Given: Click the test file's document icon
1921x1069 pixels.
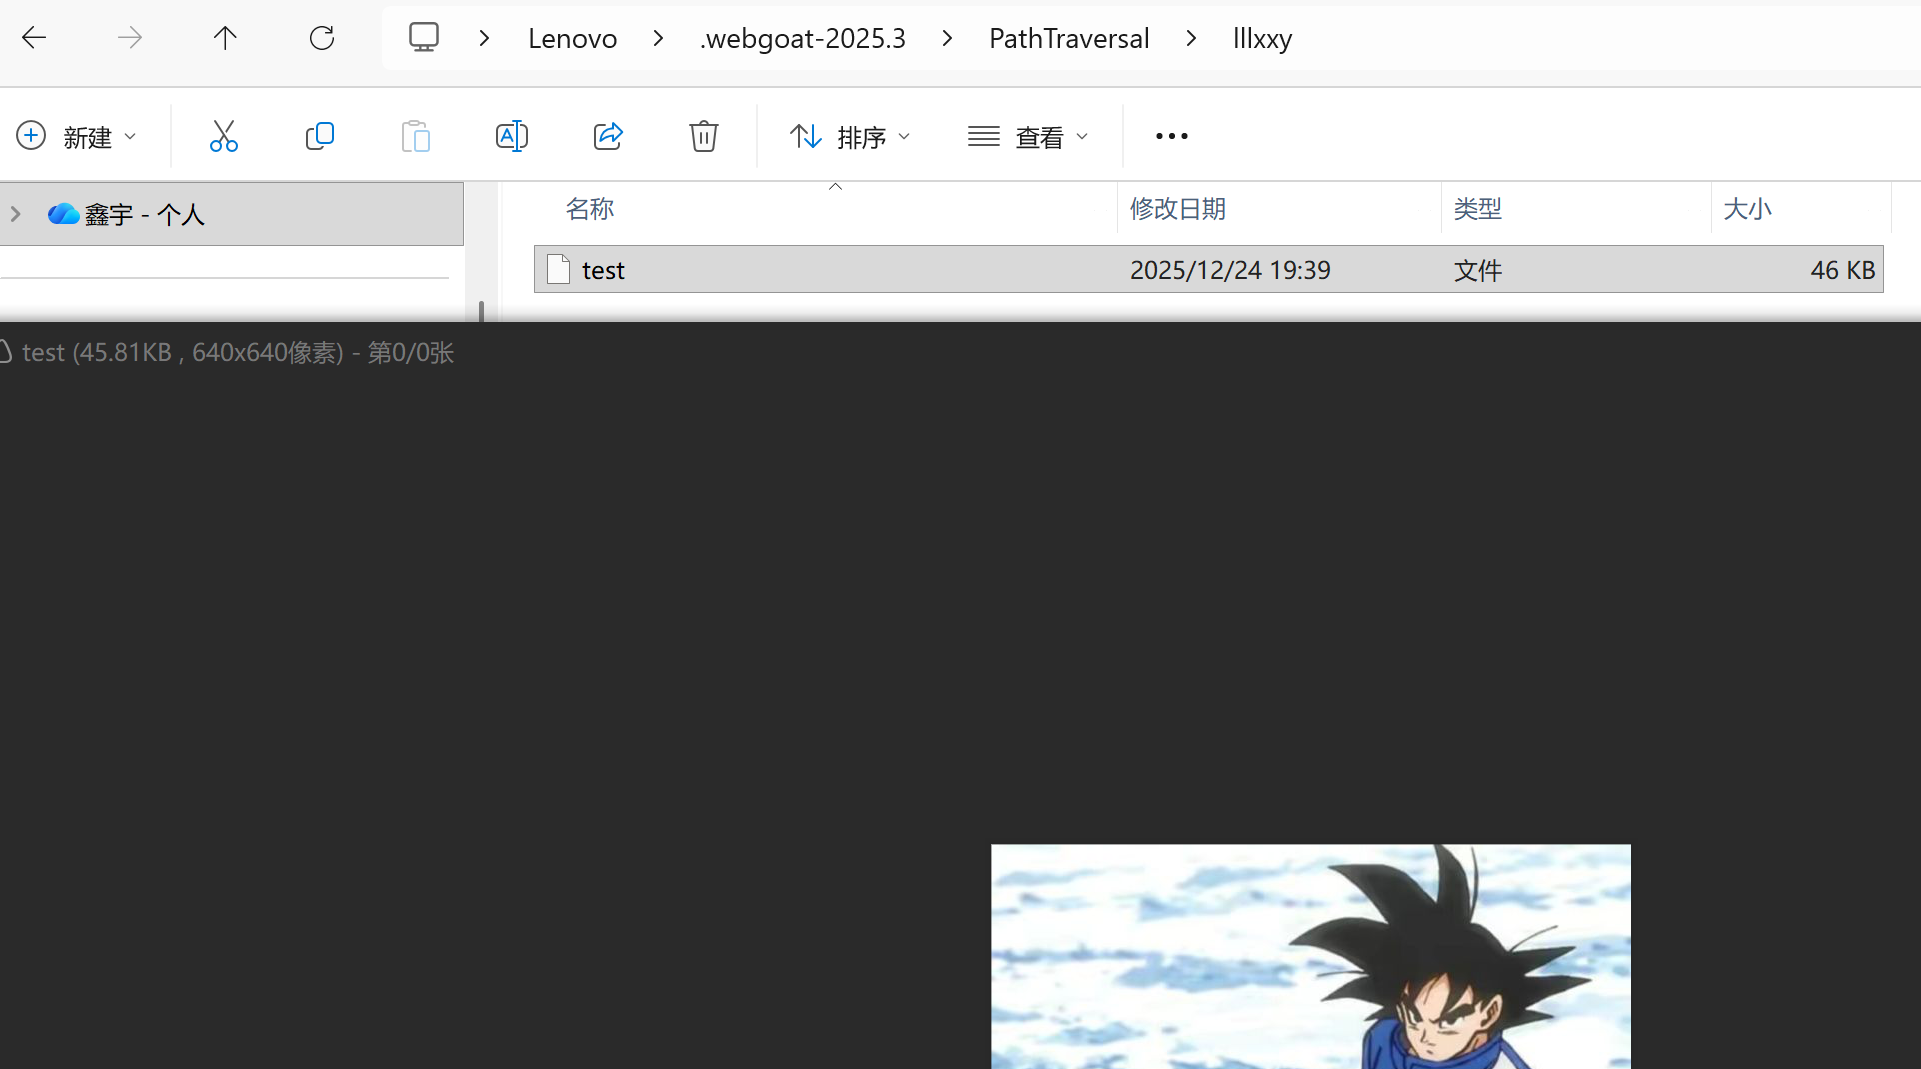Looking at the screenshot, I should pyautogui.click(x=559, y=269).
